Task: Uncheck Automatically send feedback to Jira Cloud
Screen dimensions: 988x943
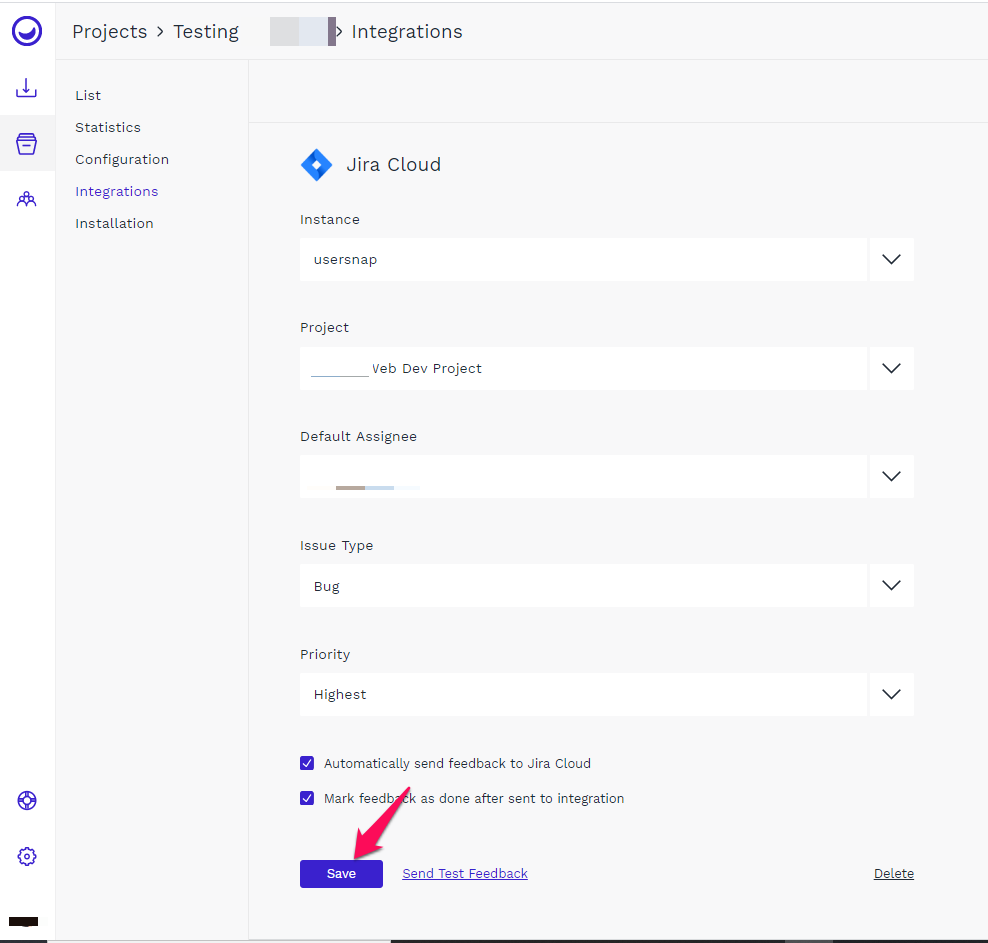Action: pyautogui.click(x=307, y=763)
